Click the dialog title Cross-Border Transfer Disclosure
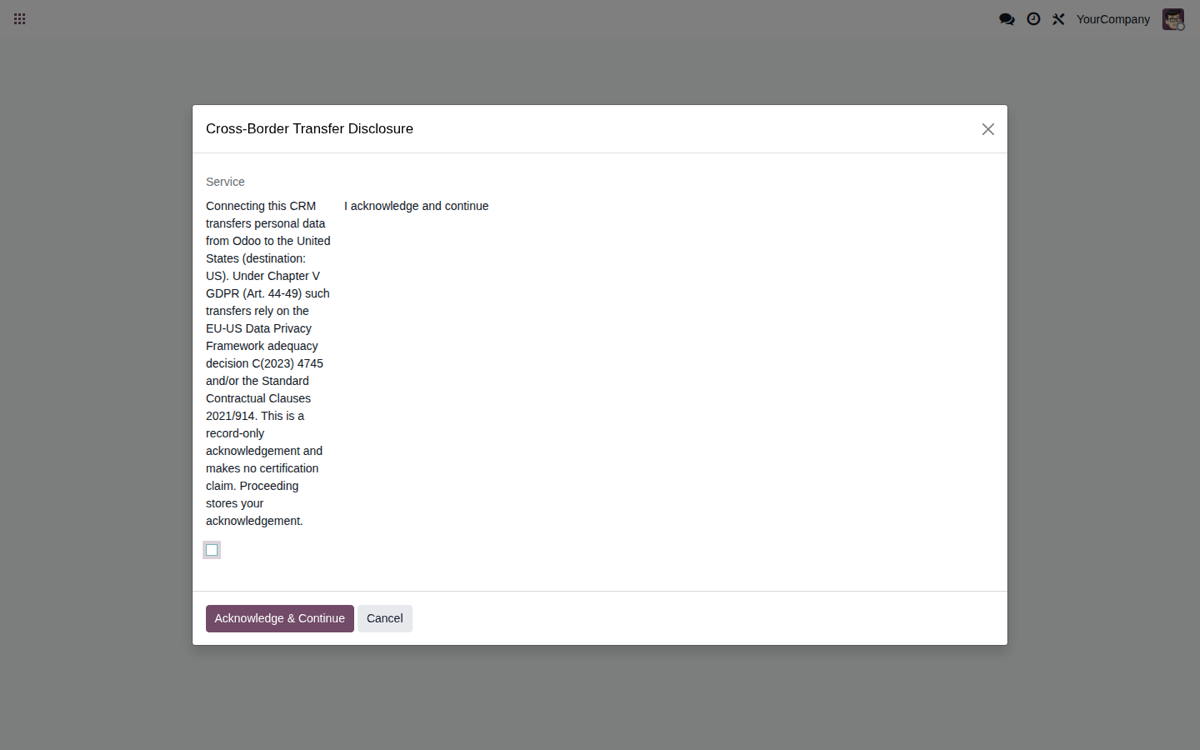The height and width of the screenshot is (750, 1200). (x=309, y=129)
